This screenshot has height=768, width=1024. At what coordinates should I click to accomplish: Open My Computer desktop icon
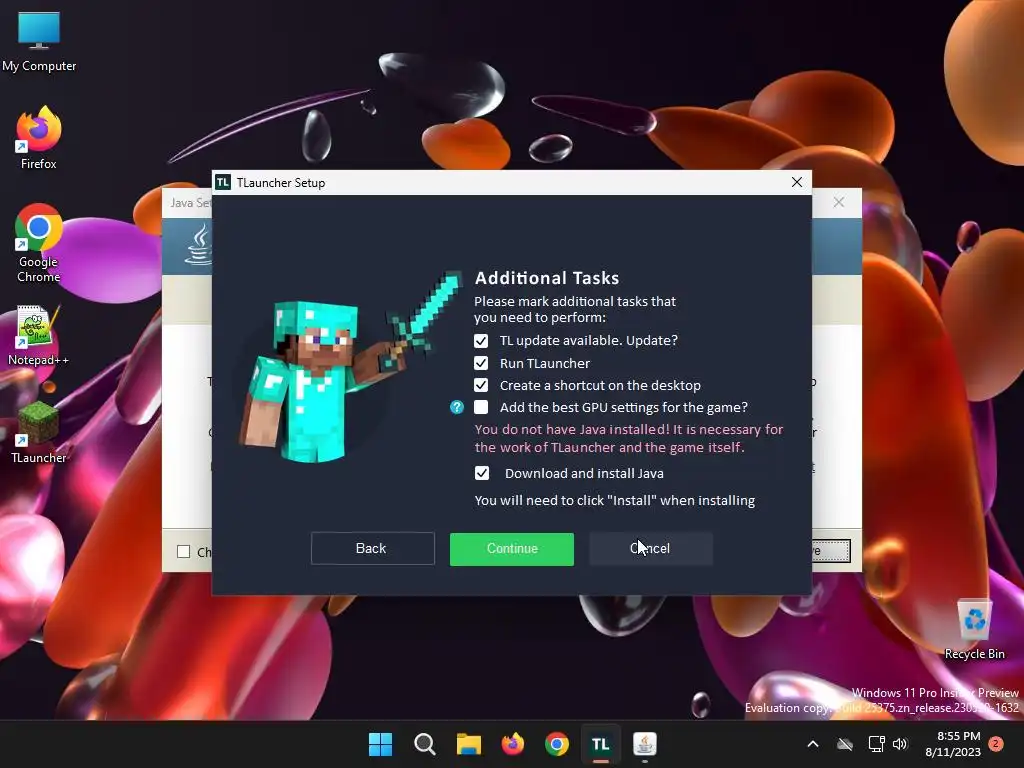point(39,41)
